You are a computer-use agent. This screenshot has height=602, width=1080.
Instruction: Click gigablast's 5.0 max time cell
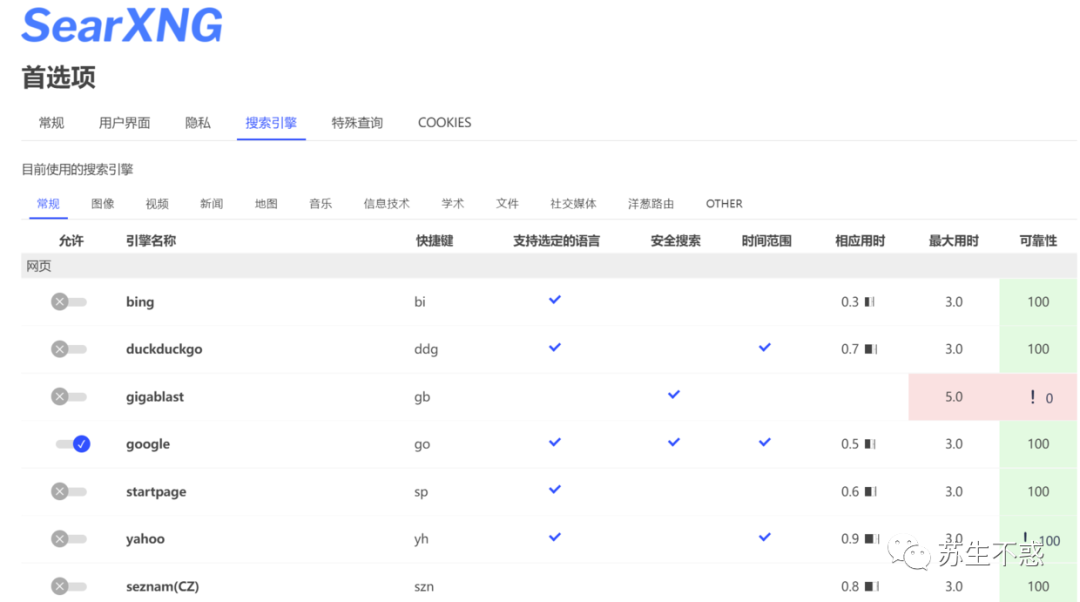tap(954, 397)
